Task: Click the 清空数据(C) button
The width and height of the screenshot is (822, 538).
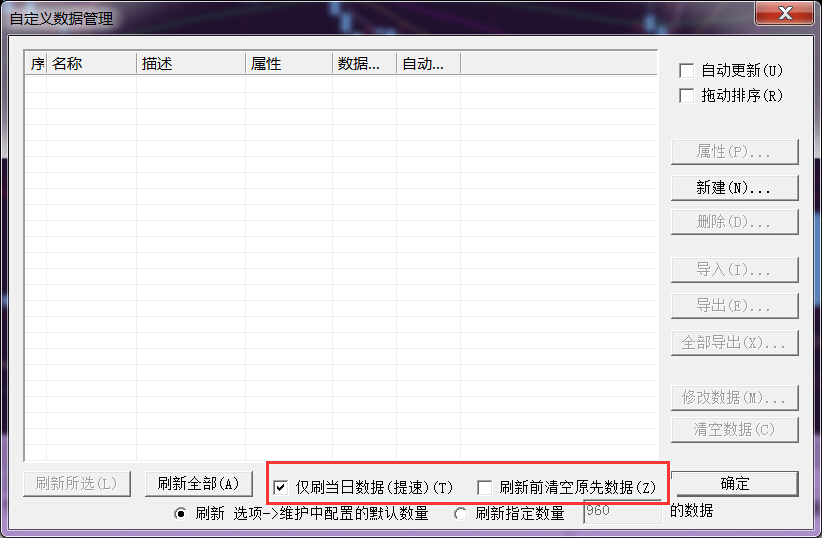Action: [x=734, y=430]
